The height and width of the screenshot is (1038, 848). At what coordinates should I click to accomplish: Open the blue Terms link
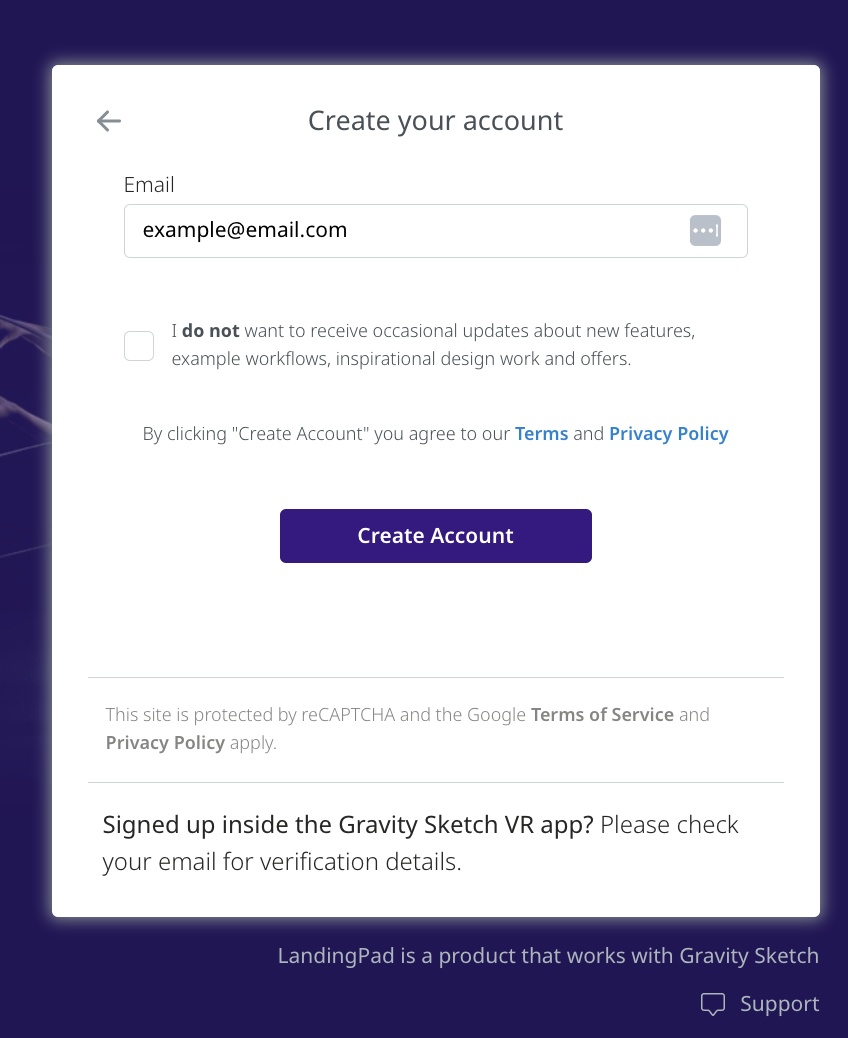pos(542,434)
